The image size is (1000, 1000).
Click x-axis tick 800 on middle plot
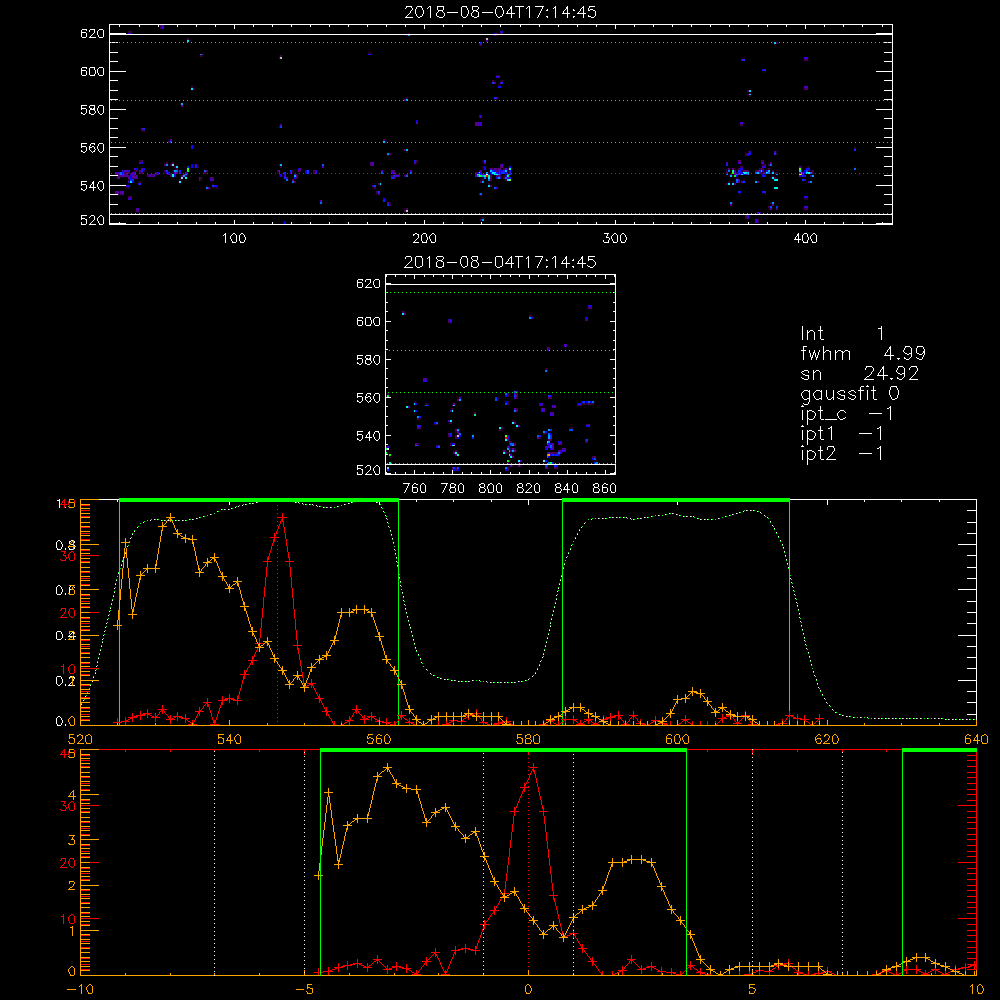click(490, 489)
